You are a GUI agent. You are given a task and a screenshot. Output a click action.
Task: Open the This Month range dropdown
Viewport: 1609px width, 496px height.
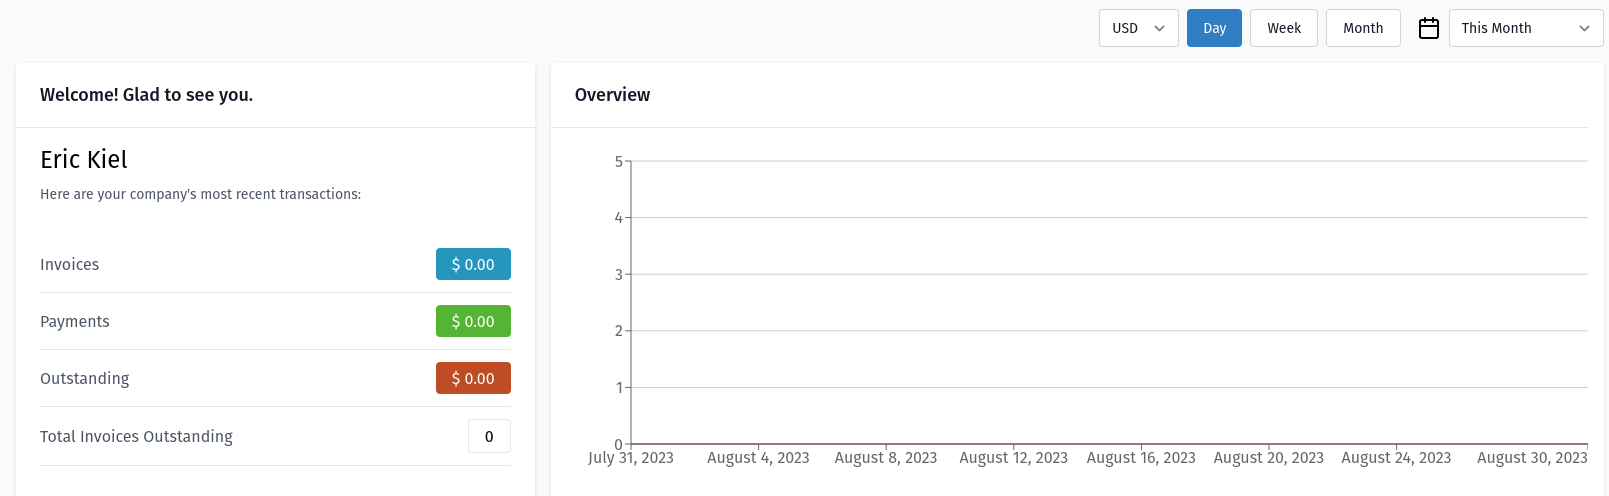(1526, 28)
